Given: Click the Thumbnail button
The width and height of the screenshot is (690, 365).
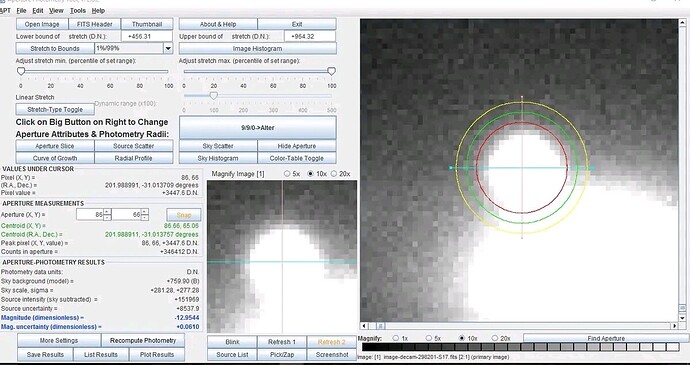Looking at the screenshot, I should point(147,24).
